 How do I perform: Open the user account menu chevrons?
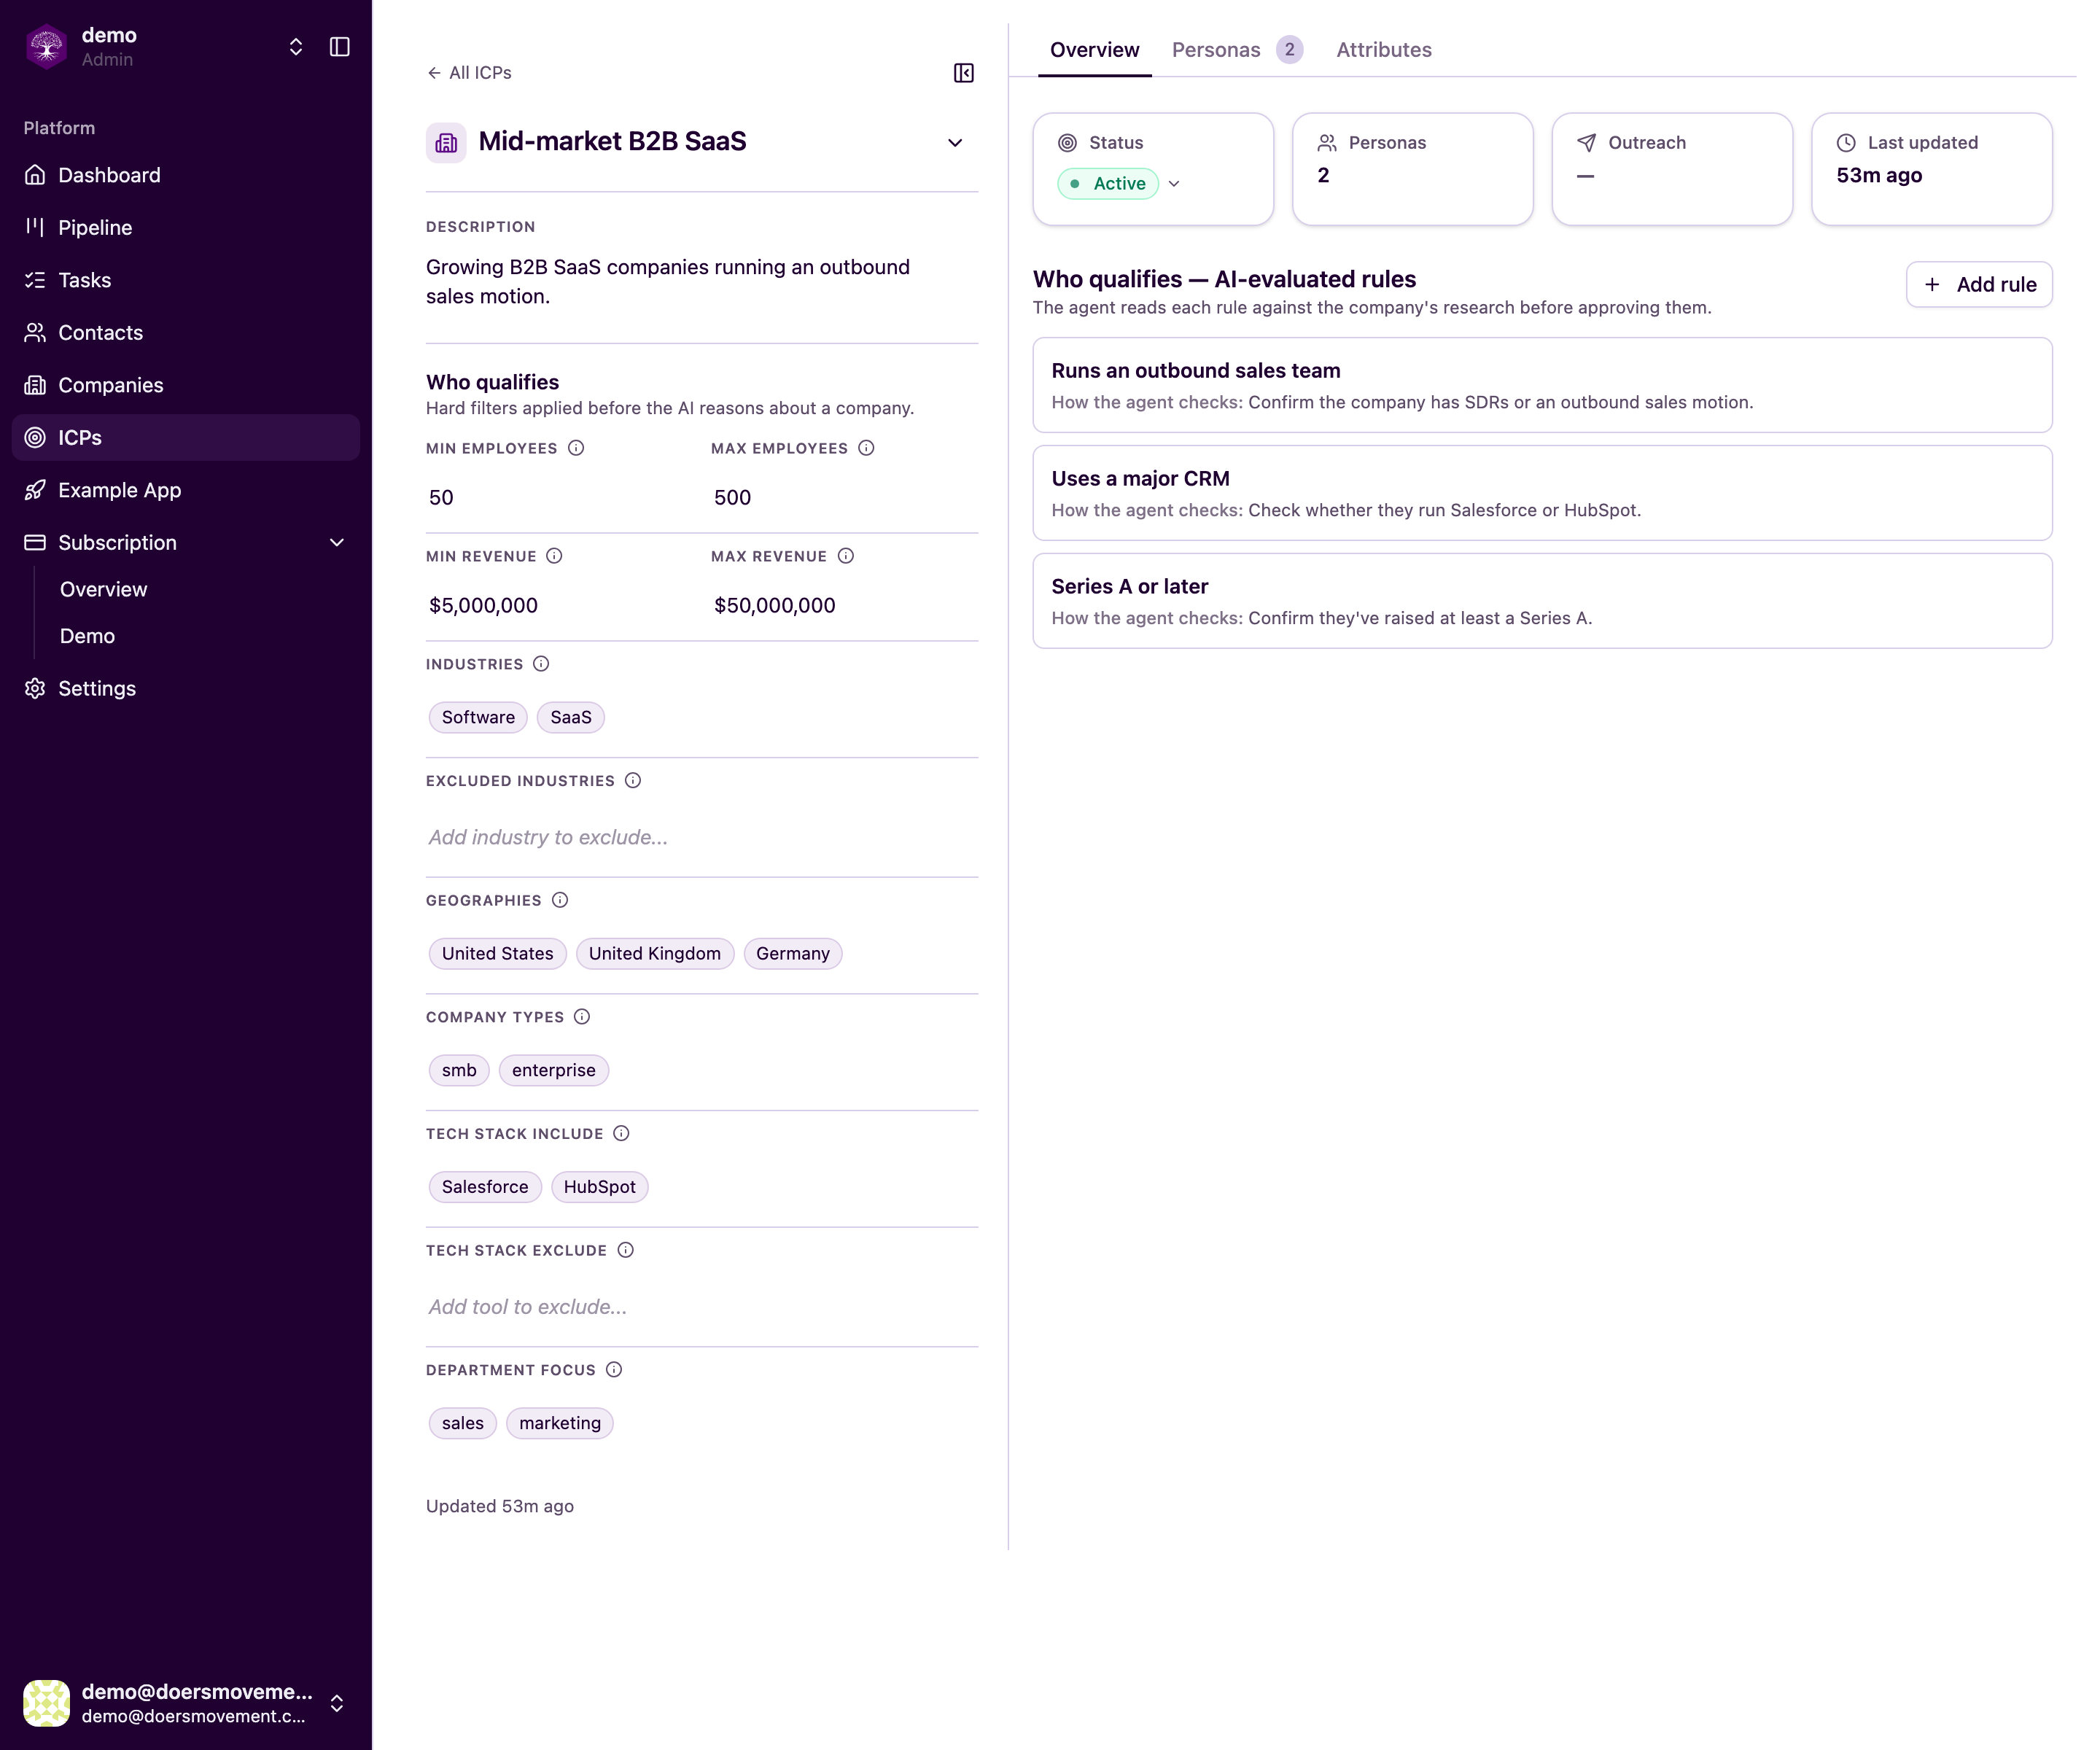337,1703
